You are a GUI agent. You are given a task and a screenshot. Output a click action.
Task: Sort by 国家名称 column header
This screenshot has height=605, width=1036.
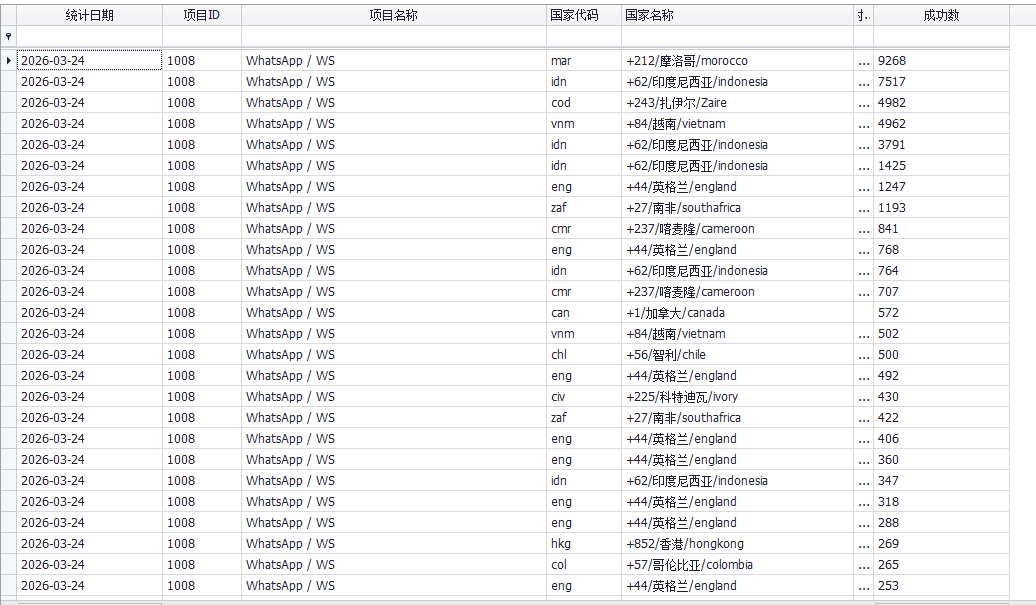tap(737, 15)
